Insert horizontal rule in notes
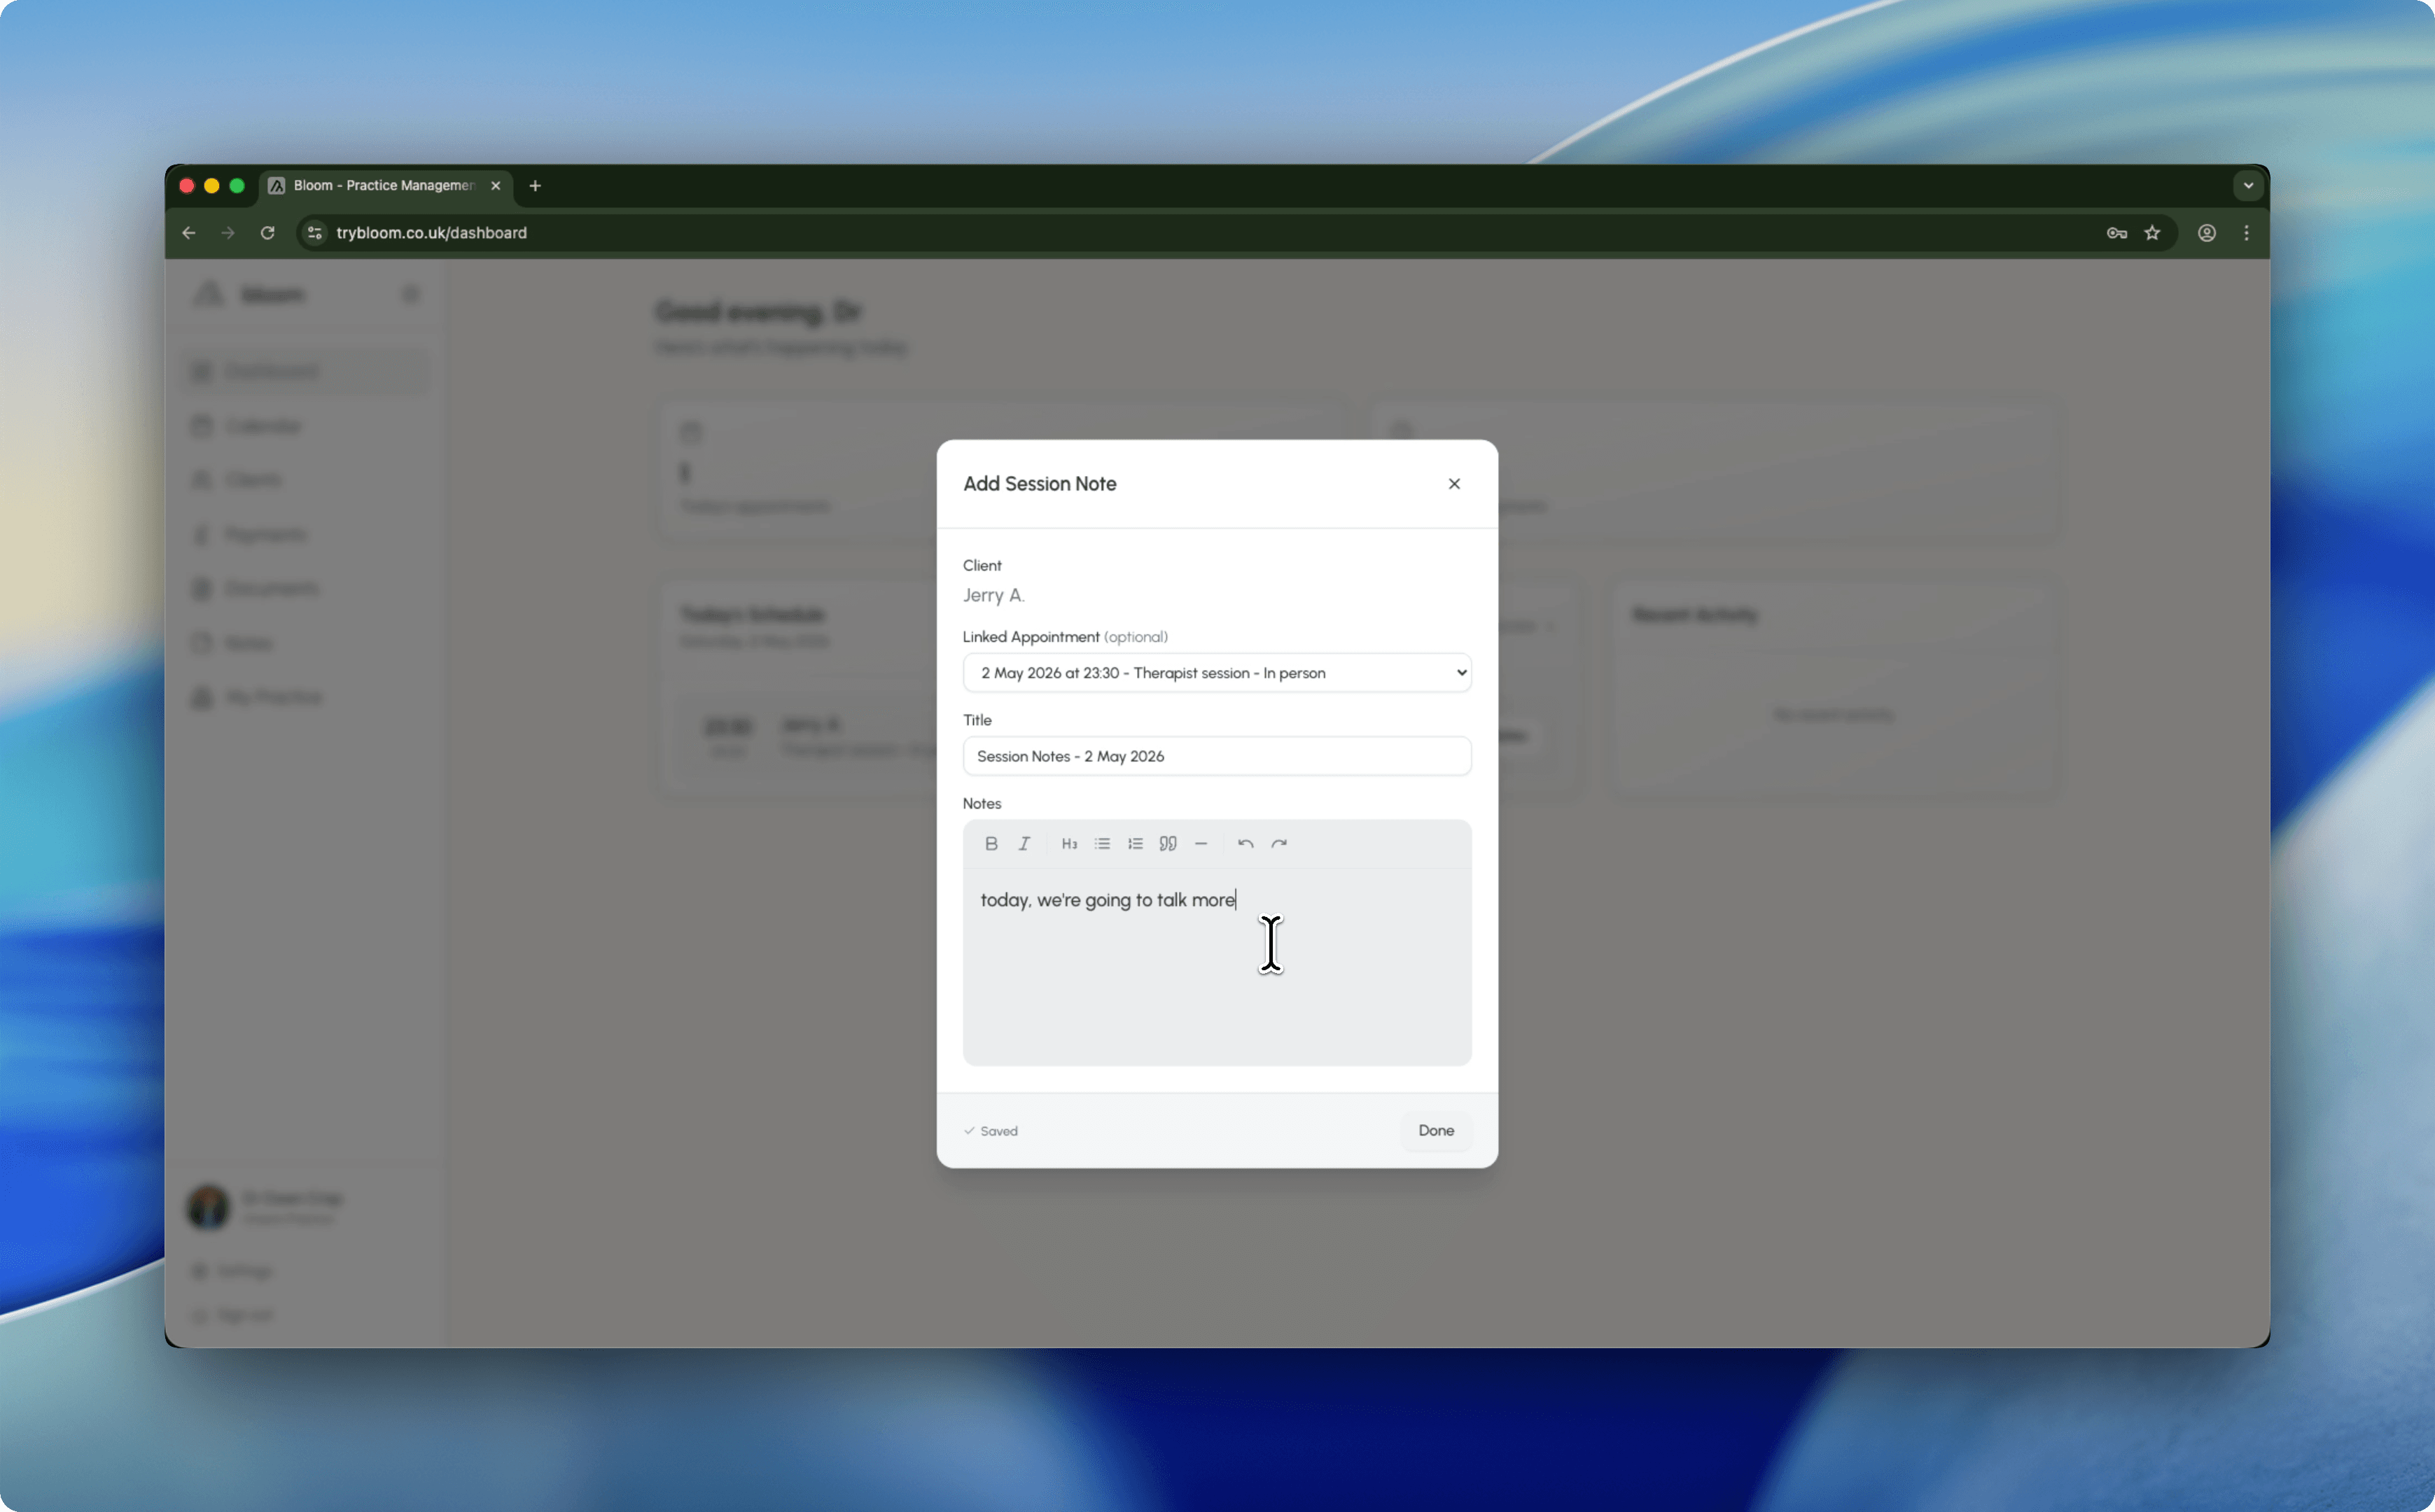 tap(1201, 843)
